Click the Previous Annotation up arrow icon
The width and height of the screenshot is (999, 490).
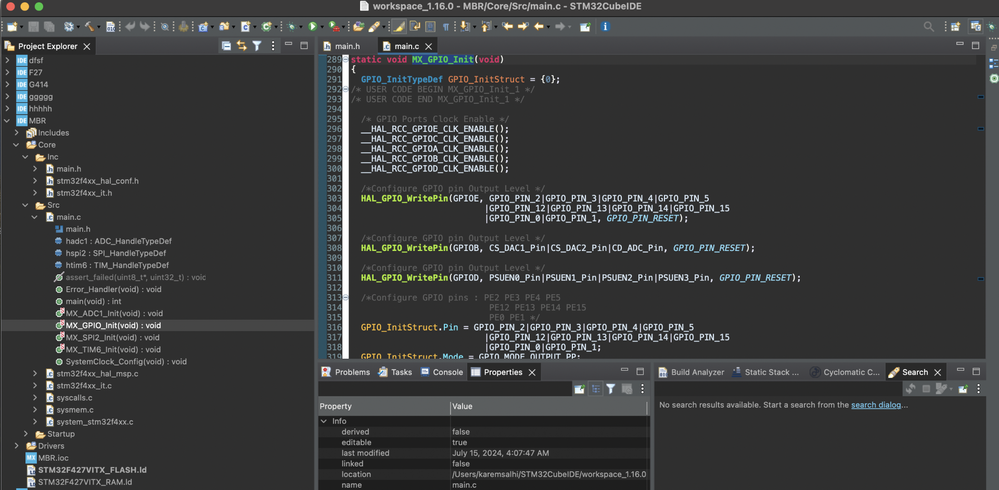click(x=485, y=27)
